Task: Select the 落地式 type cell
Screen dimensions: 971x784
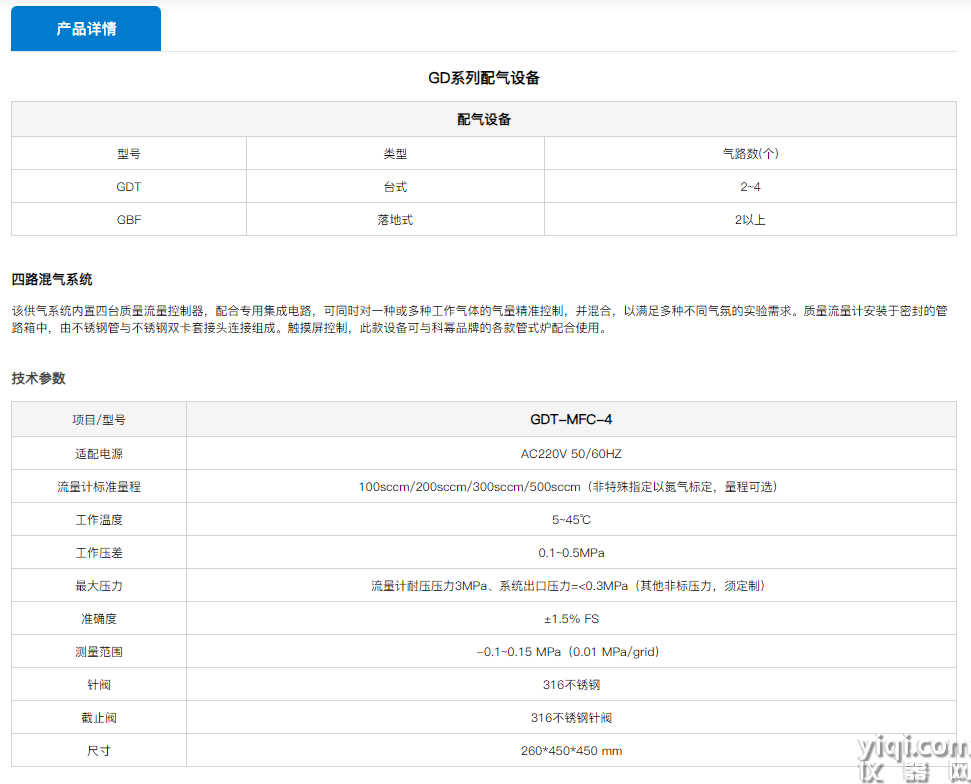Action: [395, 219]
